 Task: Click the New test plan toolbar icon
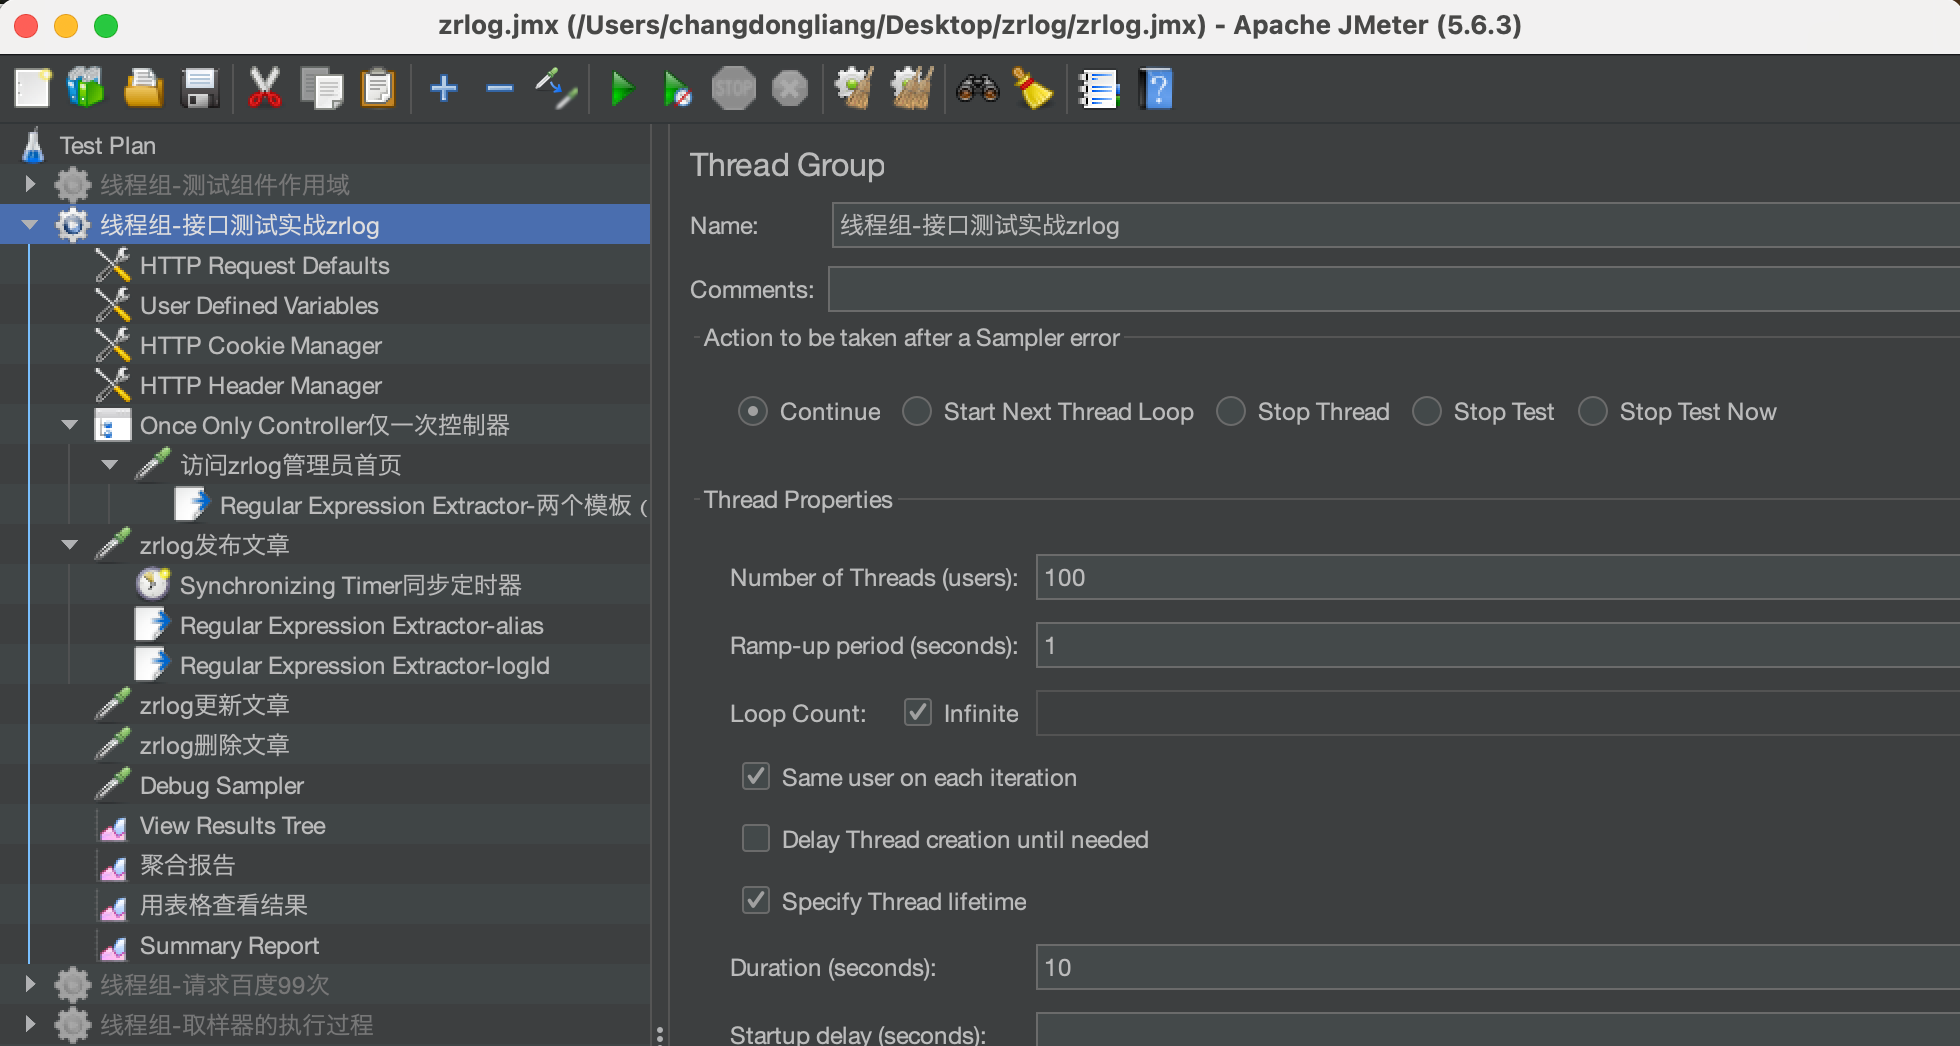point(33,89)
